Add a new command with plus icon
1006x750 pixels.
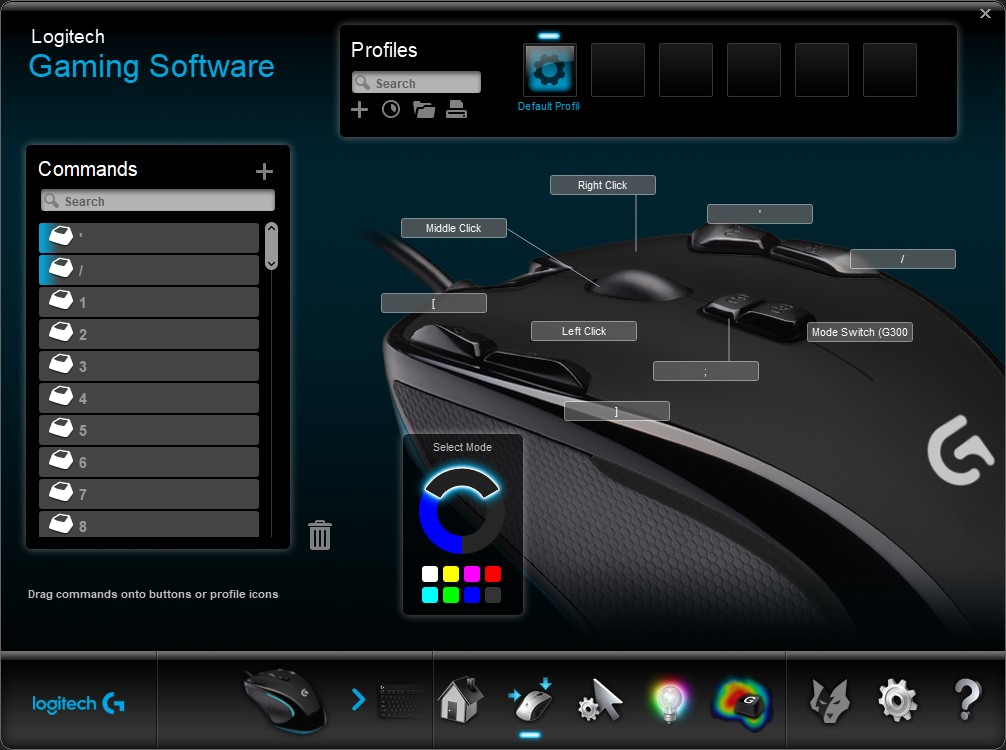(x=264, y=171)
